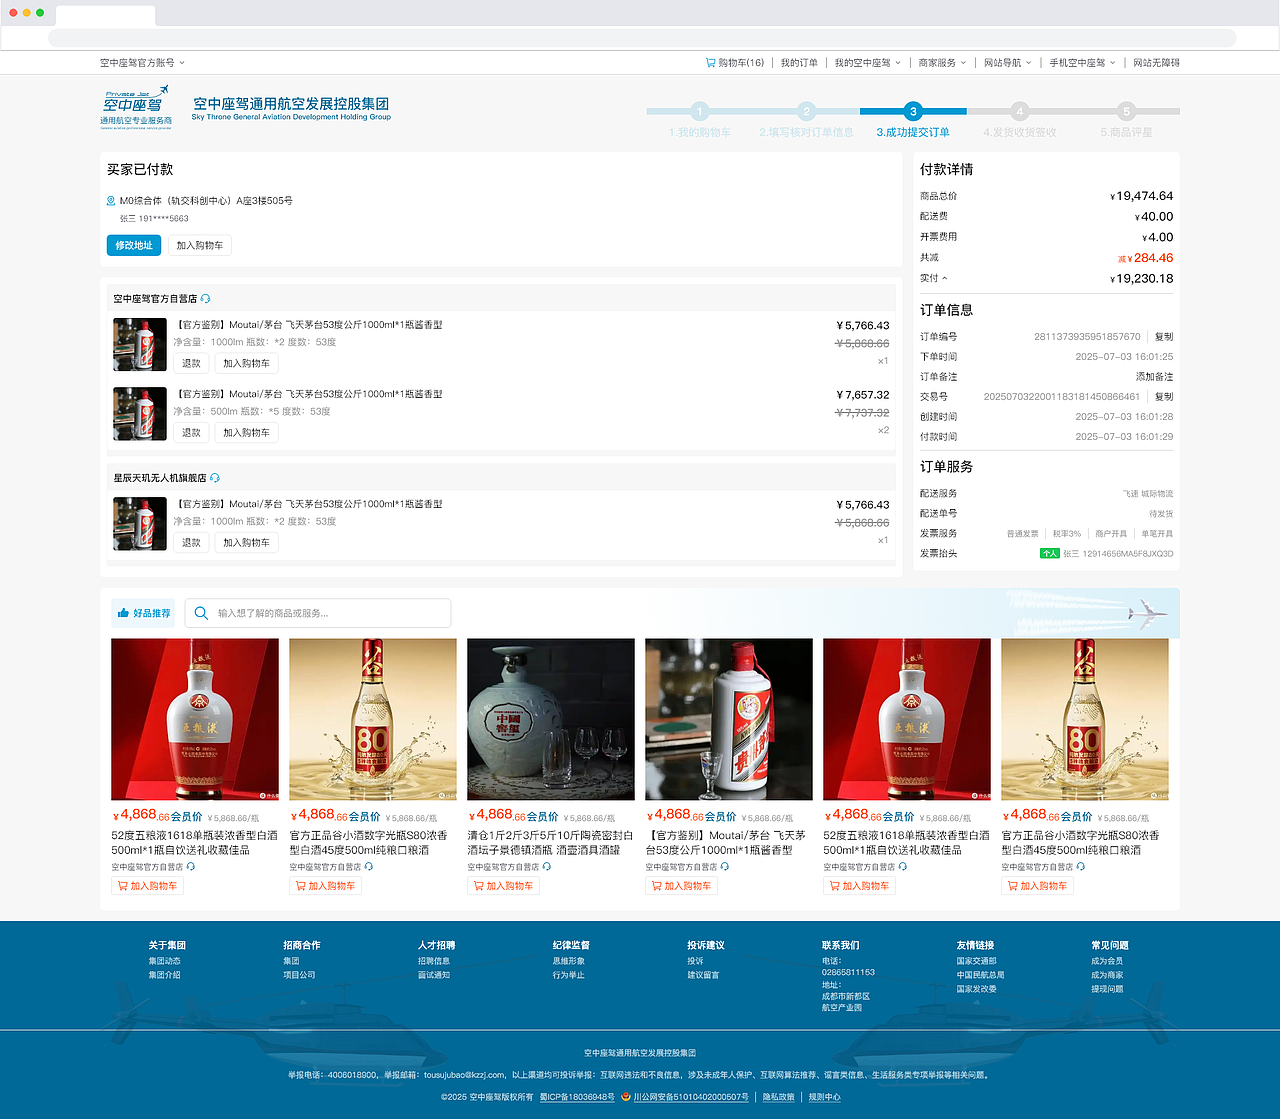This screenshot has width=1280, height=1119.
Task: Click step 4 circle 发货收货签收
Action: [x=1019, y=111]
